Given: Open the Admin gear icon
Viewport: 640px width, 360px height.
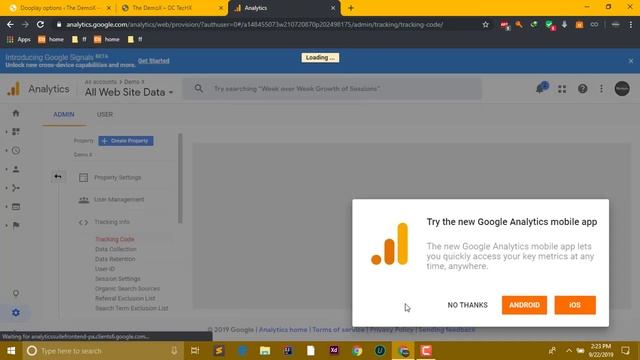Looking at the screenshot, I should click(x=16, y=313).
